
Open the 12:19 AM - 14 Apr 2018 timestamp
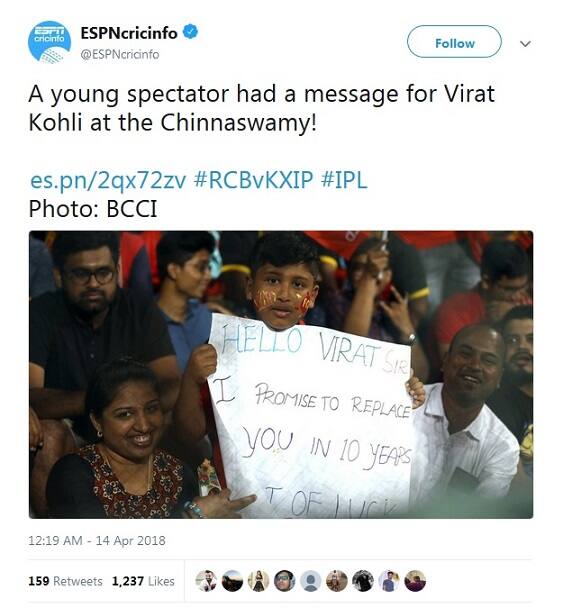click(97, 541)
